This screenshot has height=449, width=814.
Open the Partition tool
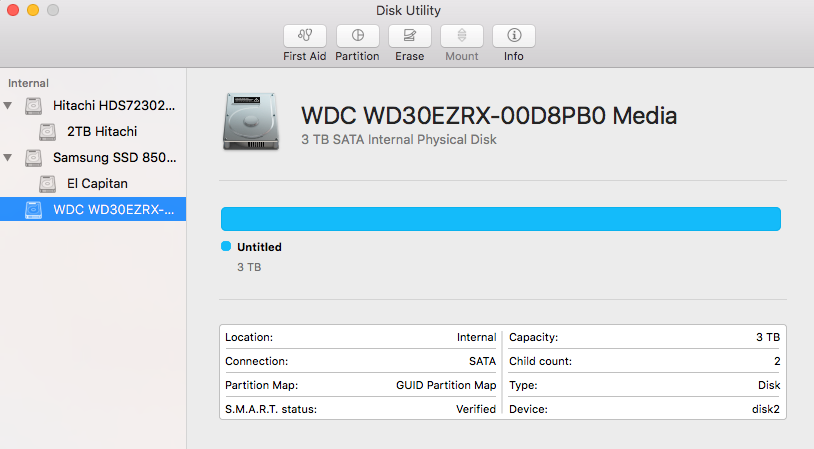(x=358, y=36)
